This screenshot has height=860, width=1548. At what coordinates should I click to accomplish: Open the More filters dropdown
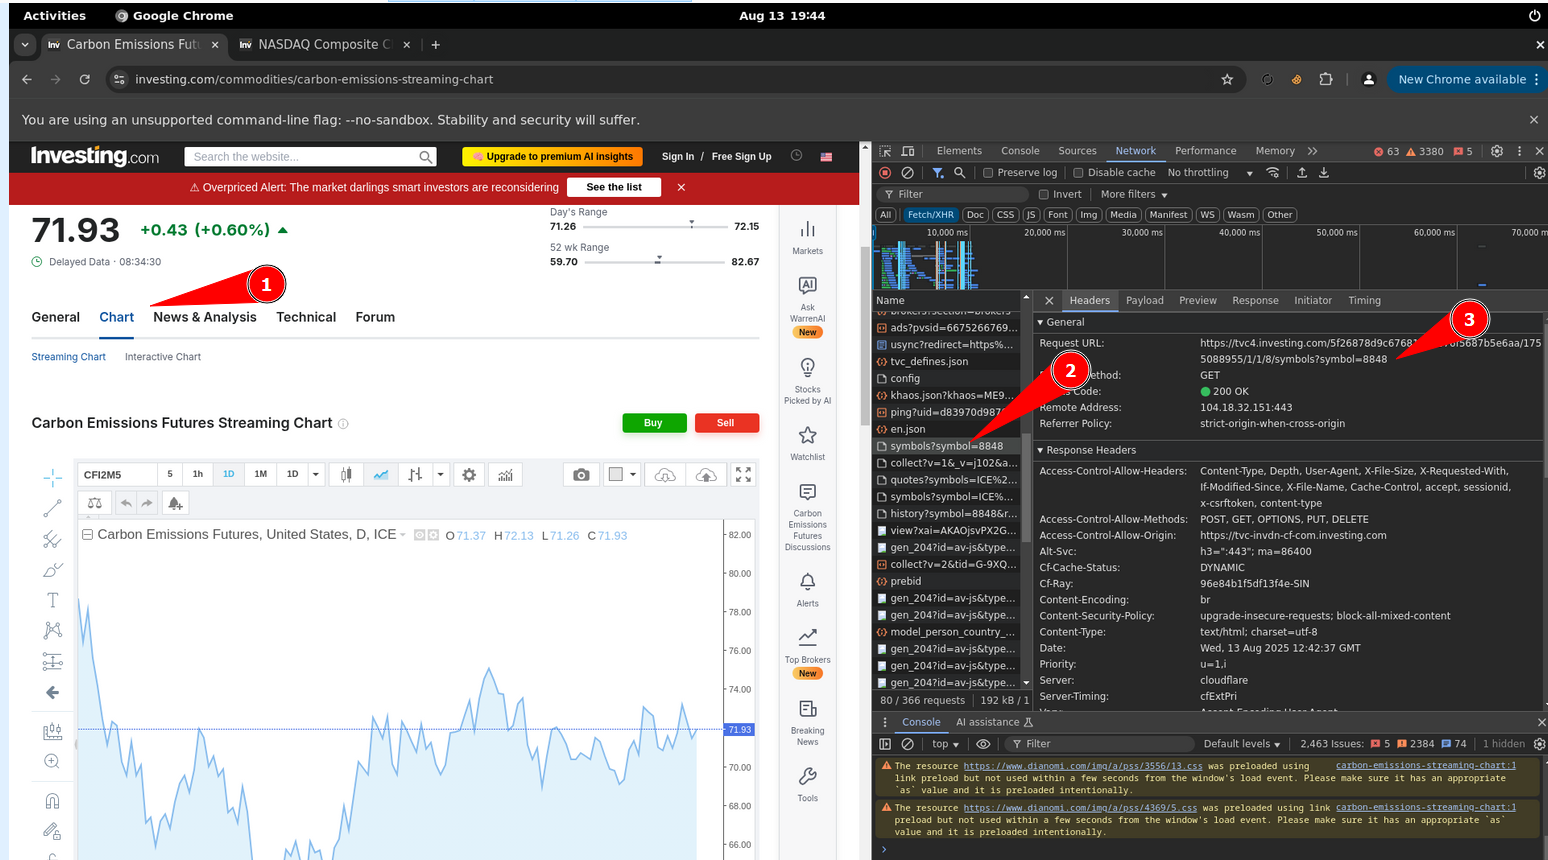click(x=1134, y=195)
